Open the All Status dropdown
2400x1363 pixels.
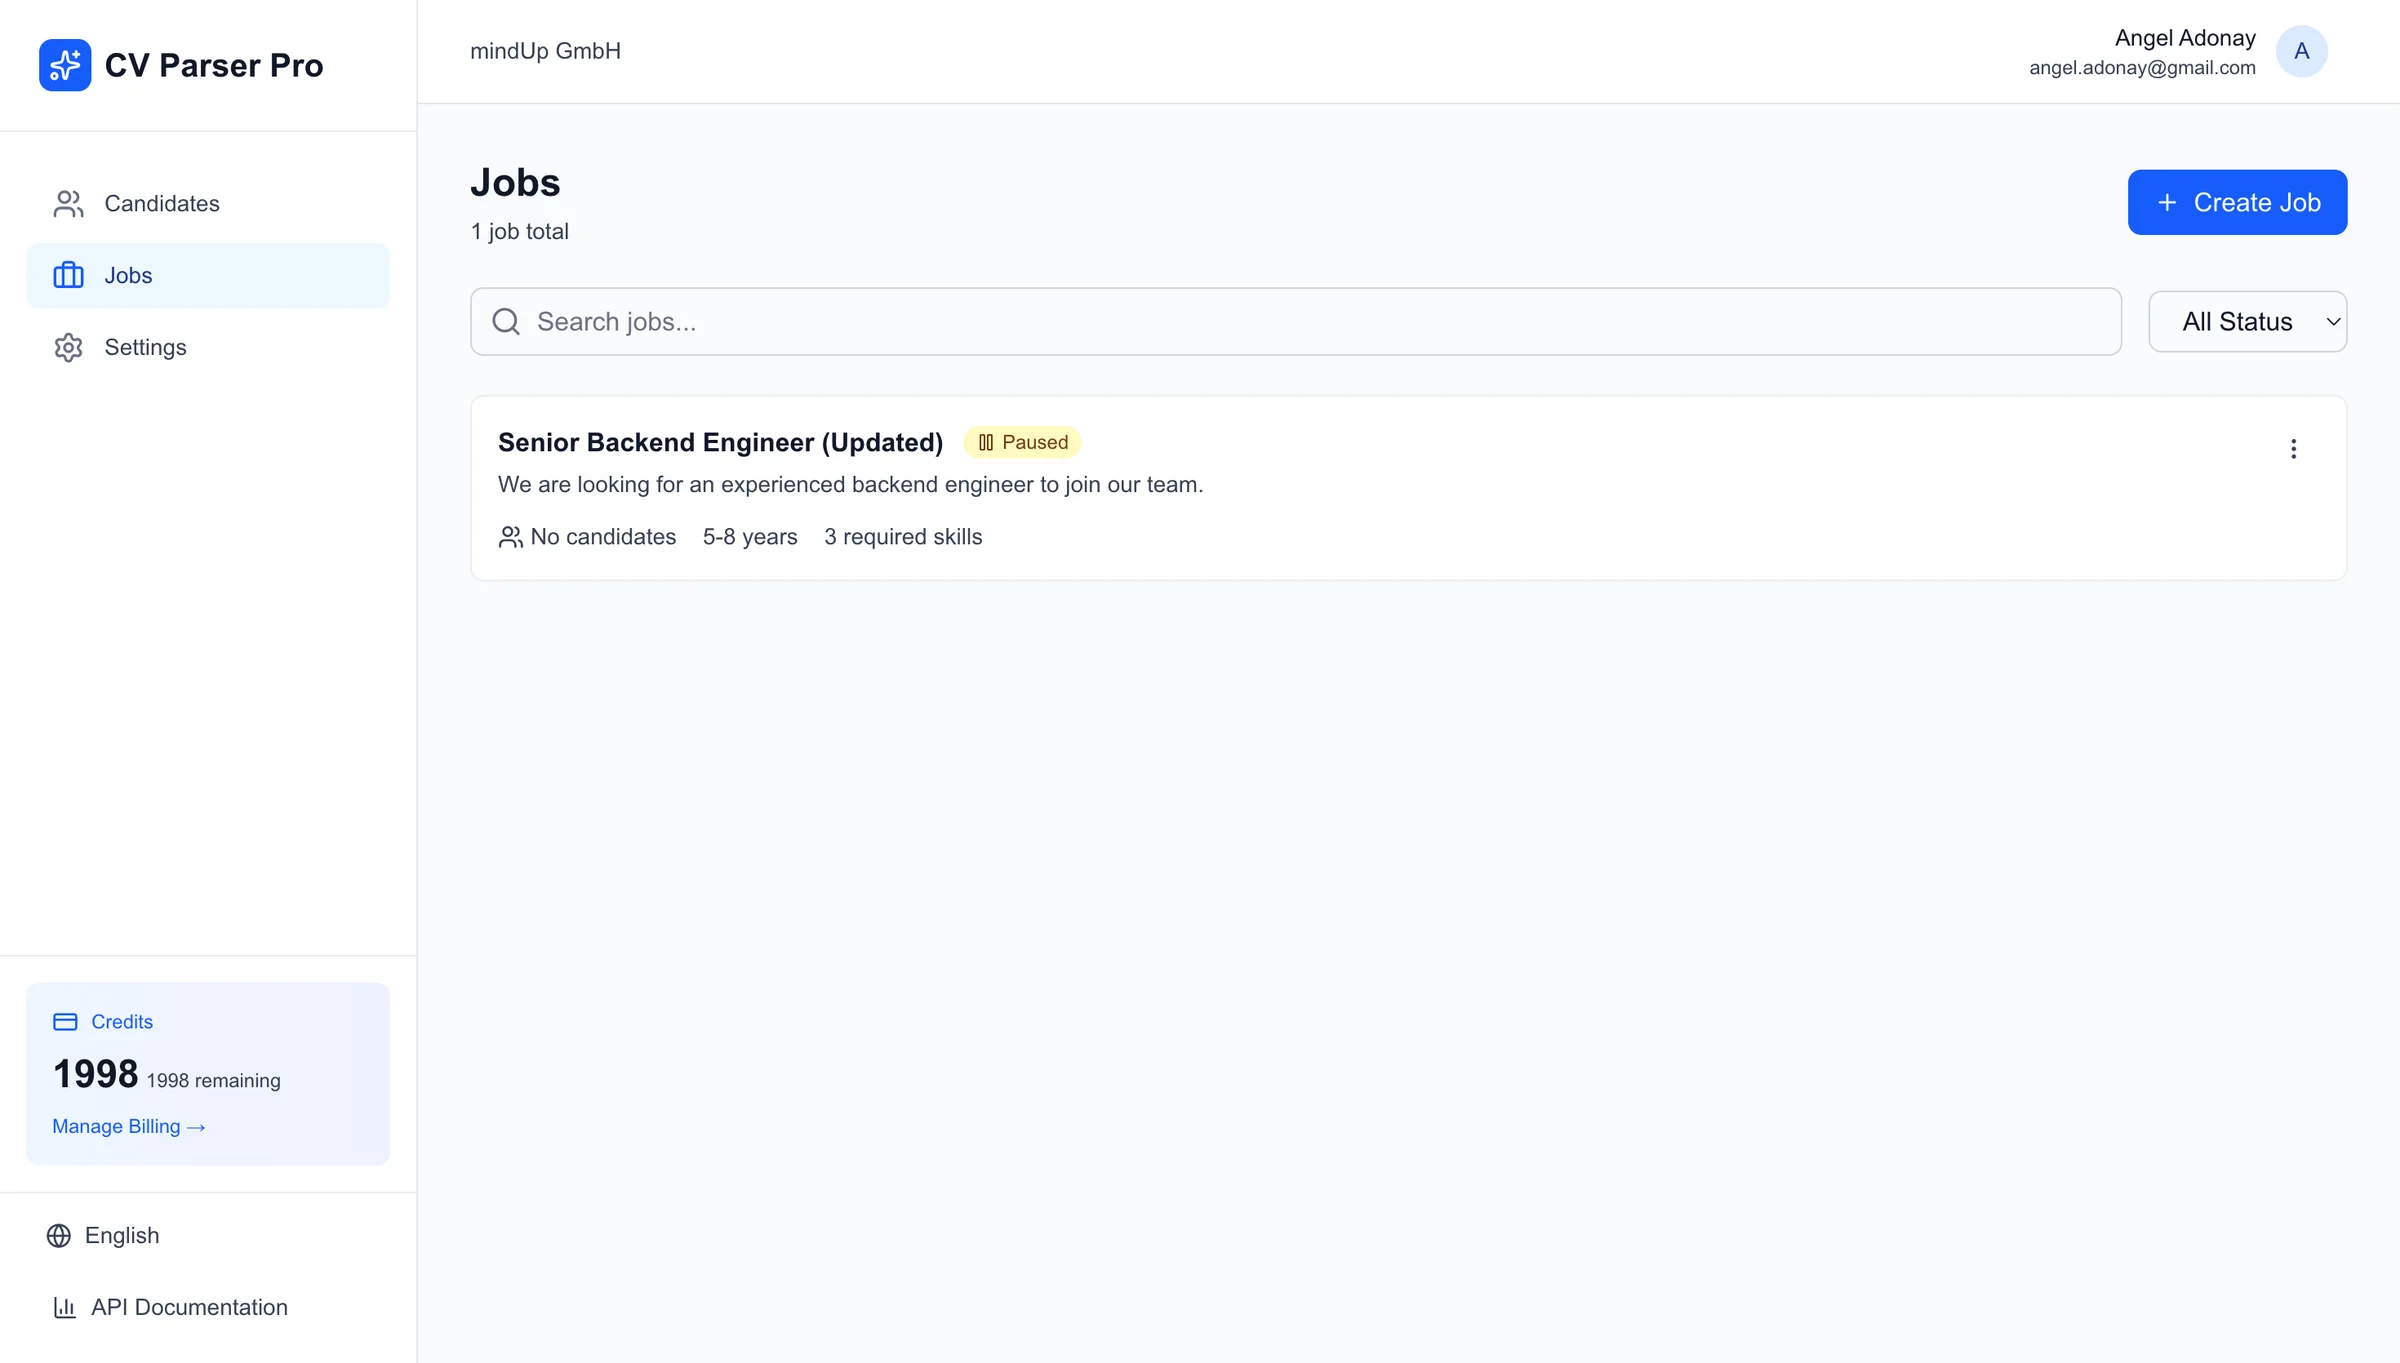click(2247, 321)
